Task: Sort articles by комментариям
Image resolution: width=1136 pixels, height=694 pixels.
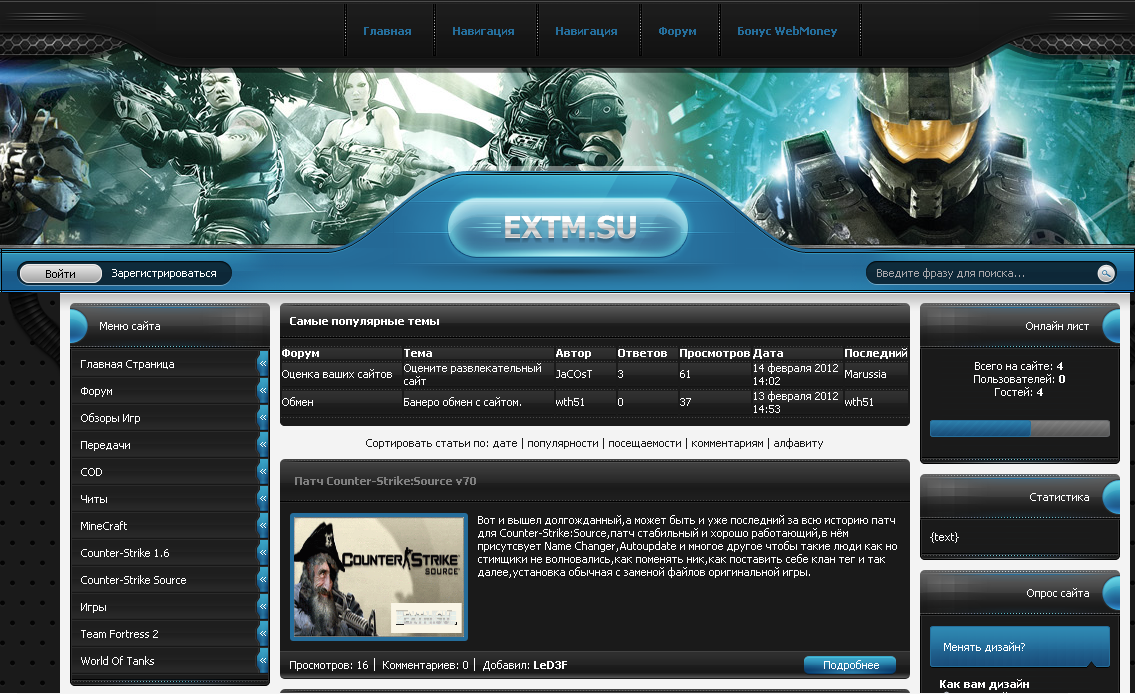Action: [727, 443]
